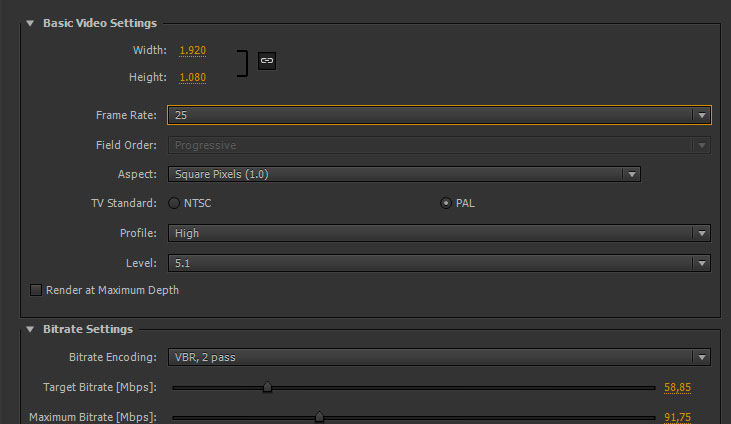Image resolution: width=731 pixels, height=424 pixels.
Task: Edit the Height value 1.080
Action: pyautogui.click(x=193, y=77)
